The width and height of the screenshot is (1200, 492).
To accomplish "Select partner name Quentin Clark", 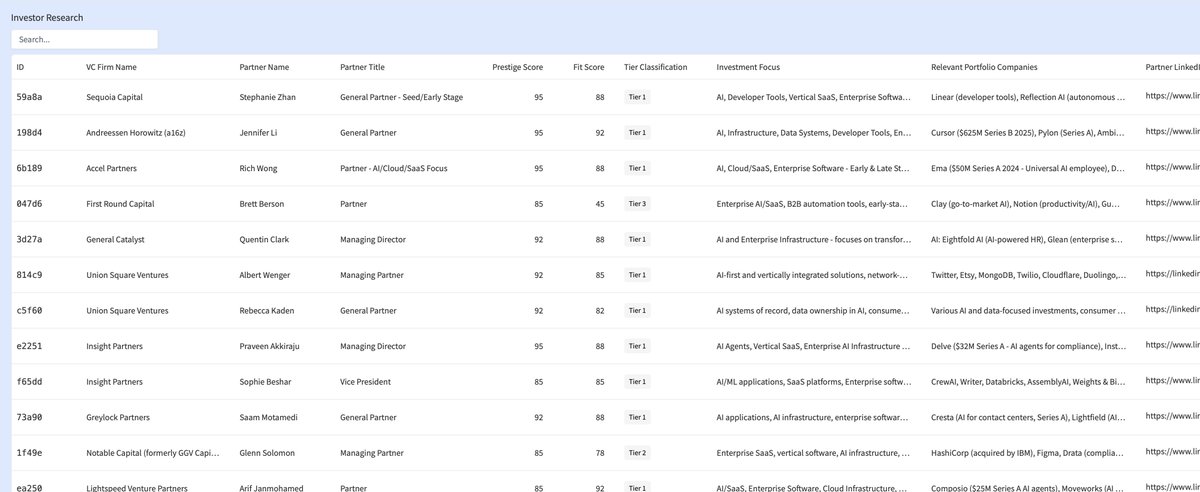I will tap(264, 239).
